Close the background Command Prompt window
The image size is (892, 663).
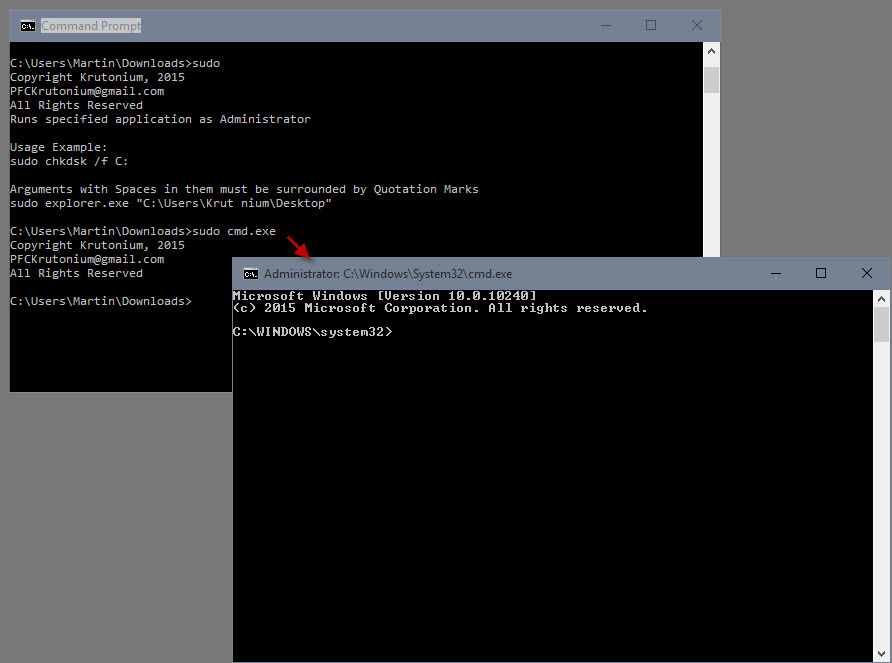click(697, 26)
